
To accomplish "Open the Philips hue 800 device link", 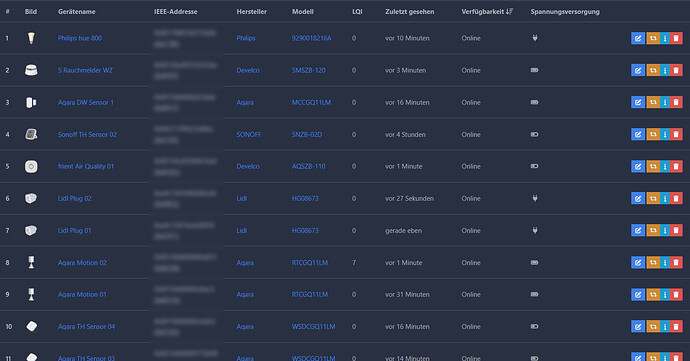I will [80, 38].
